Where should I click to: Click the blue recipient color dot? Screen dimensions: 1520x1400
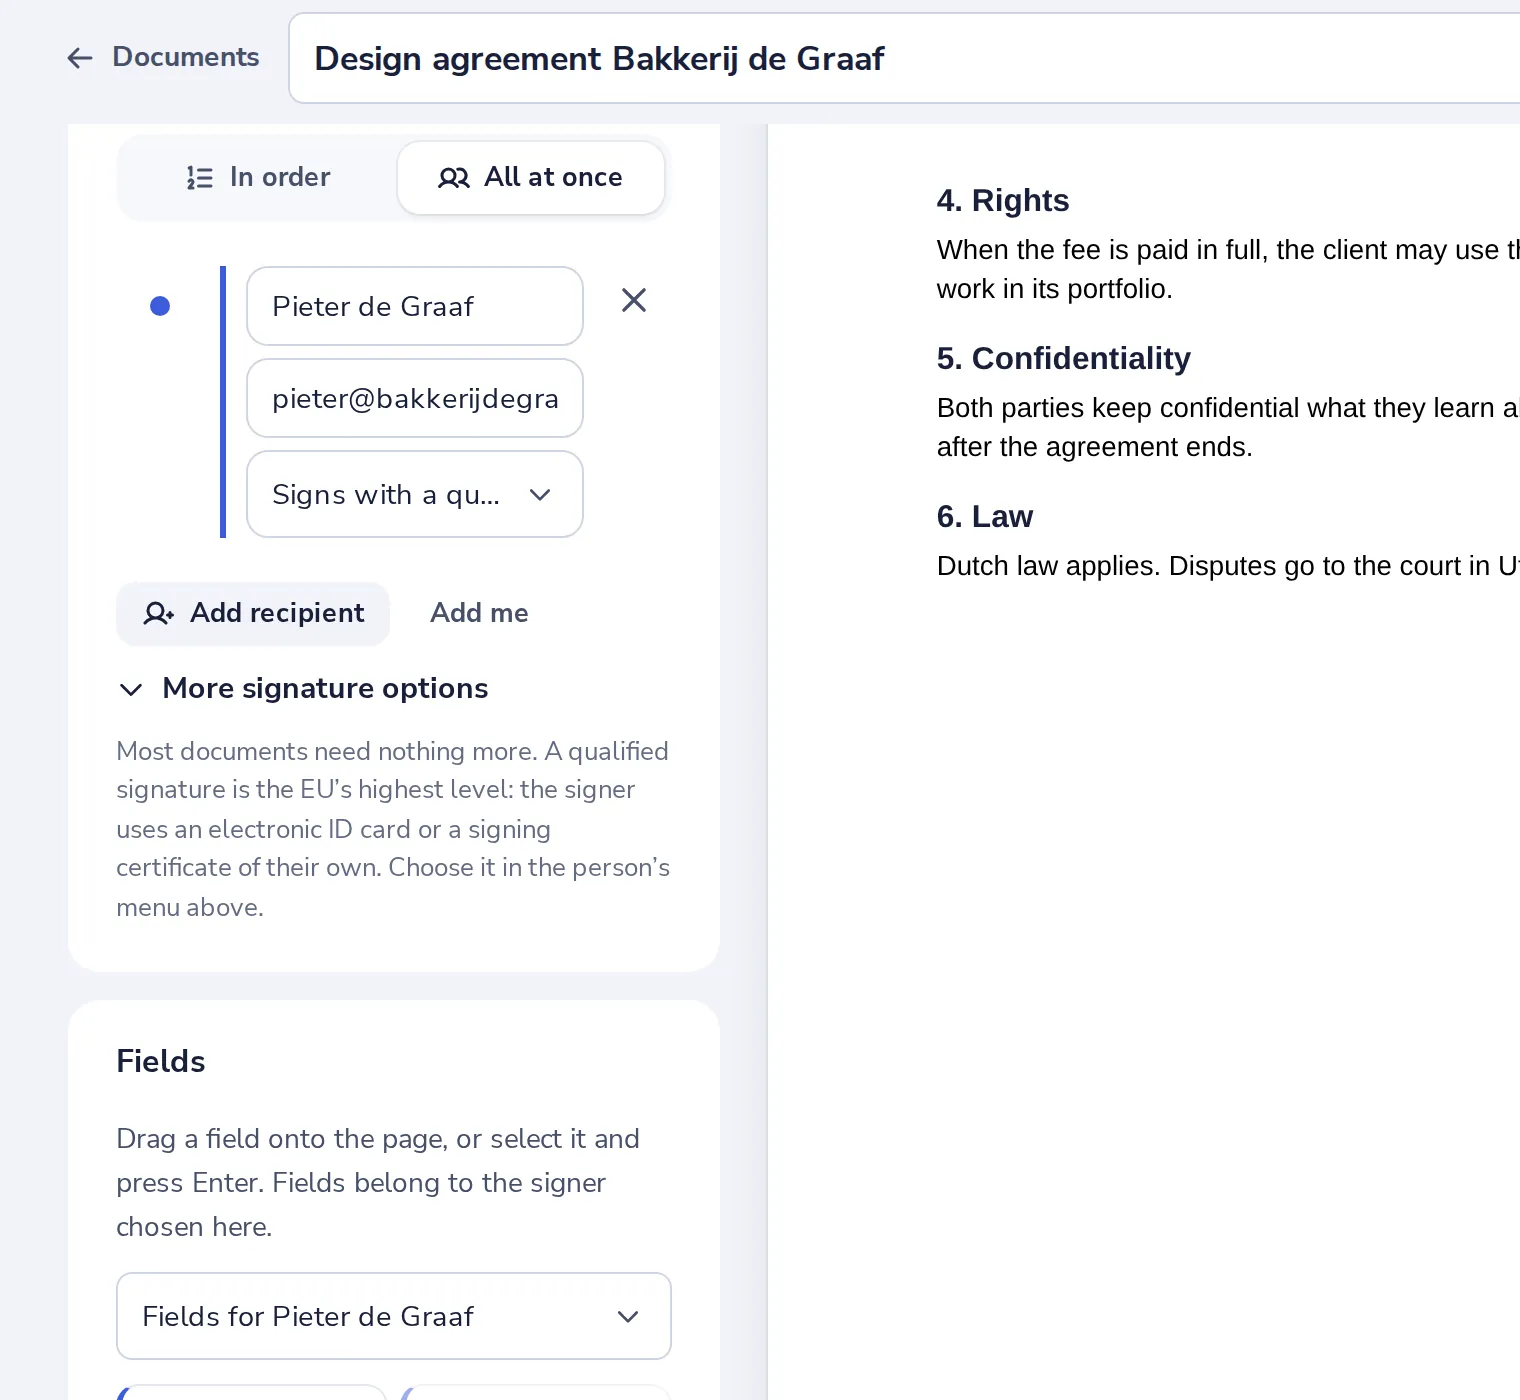pos(160,306)
